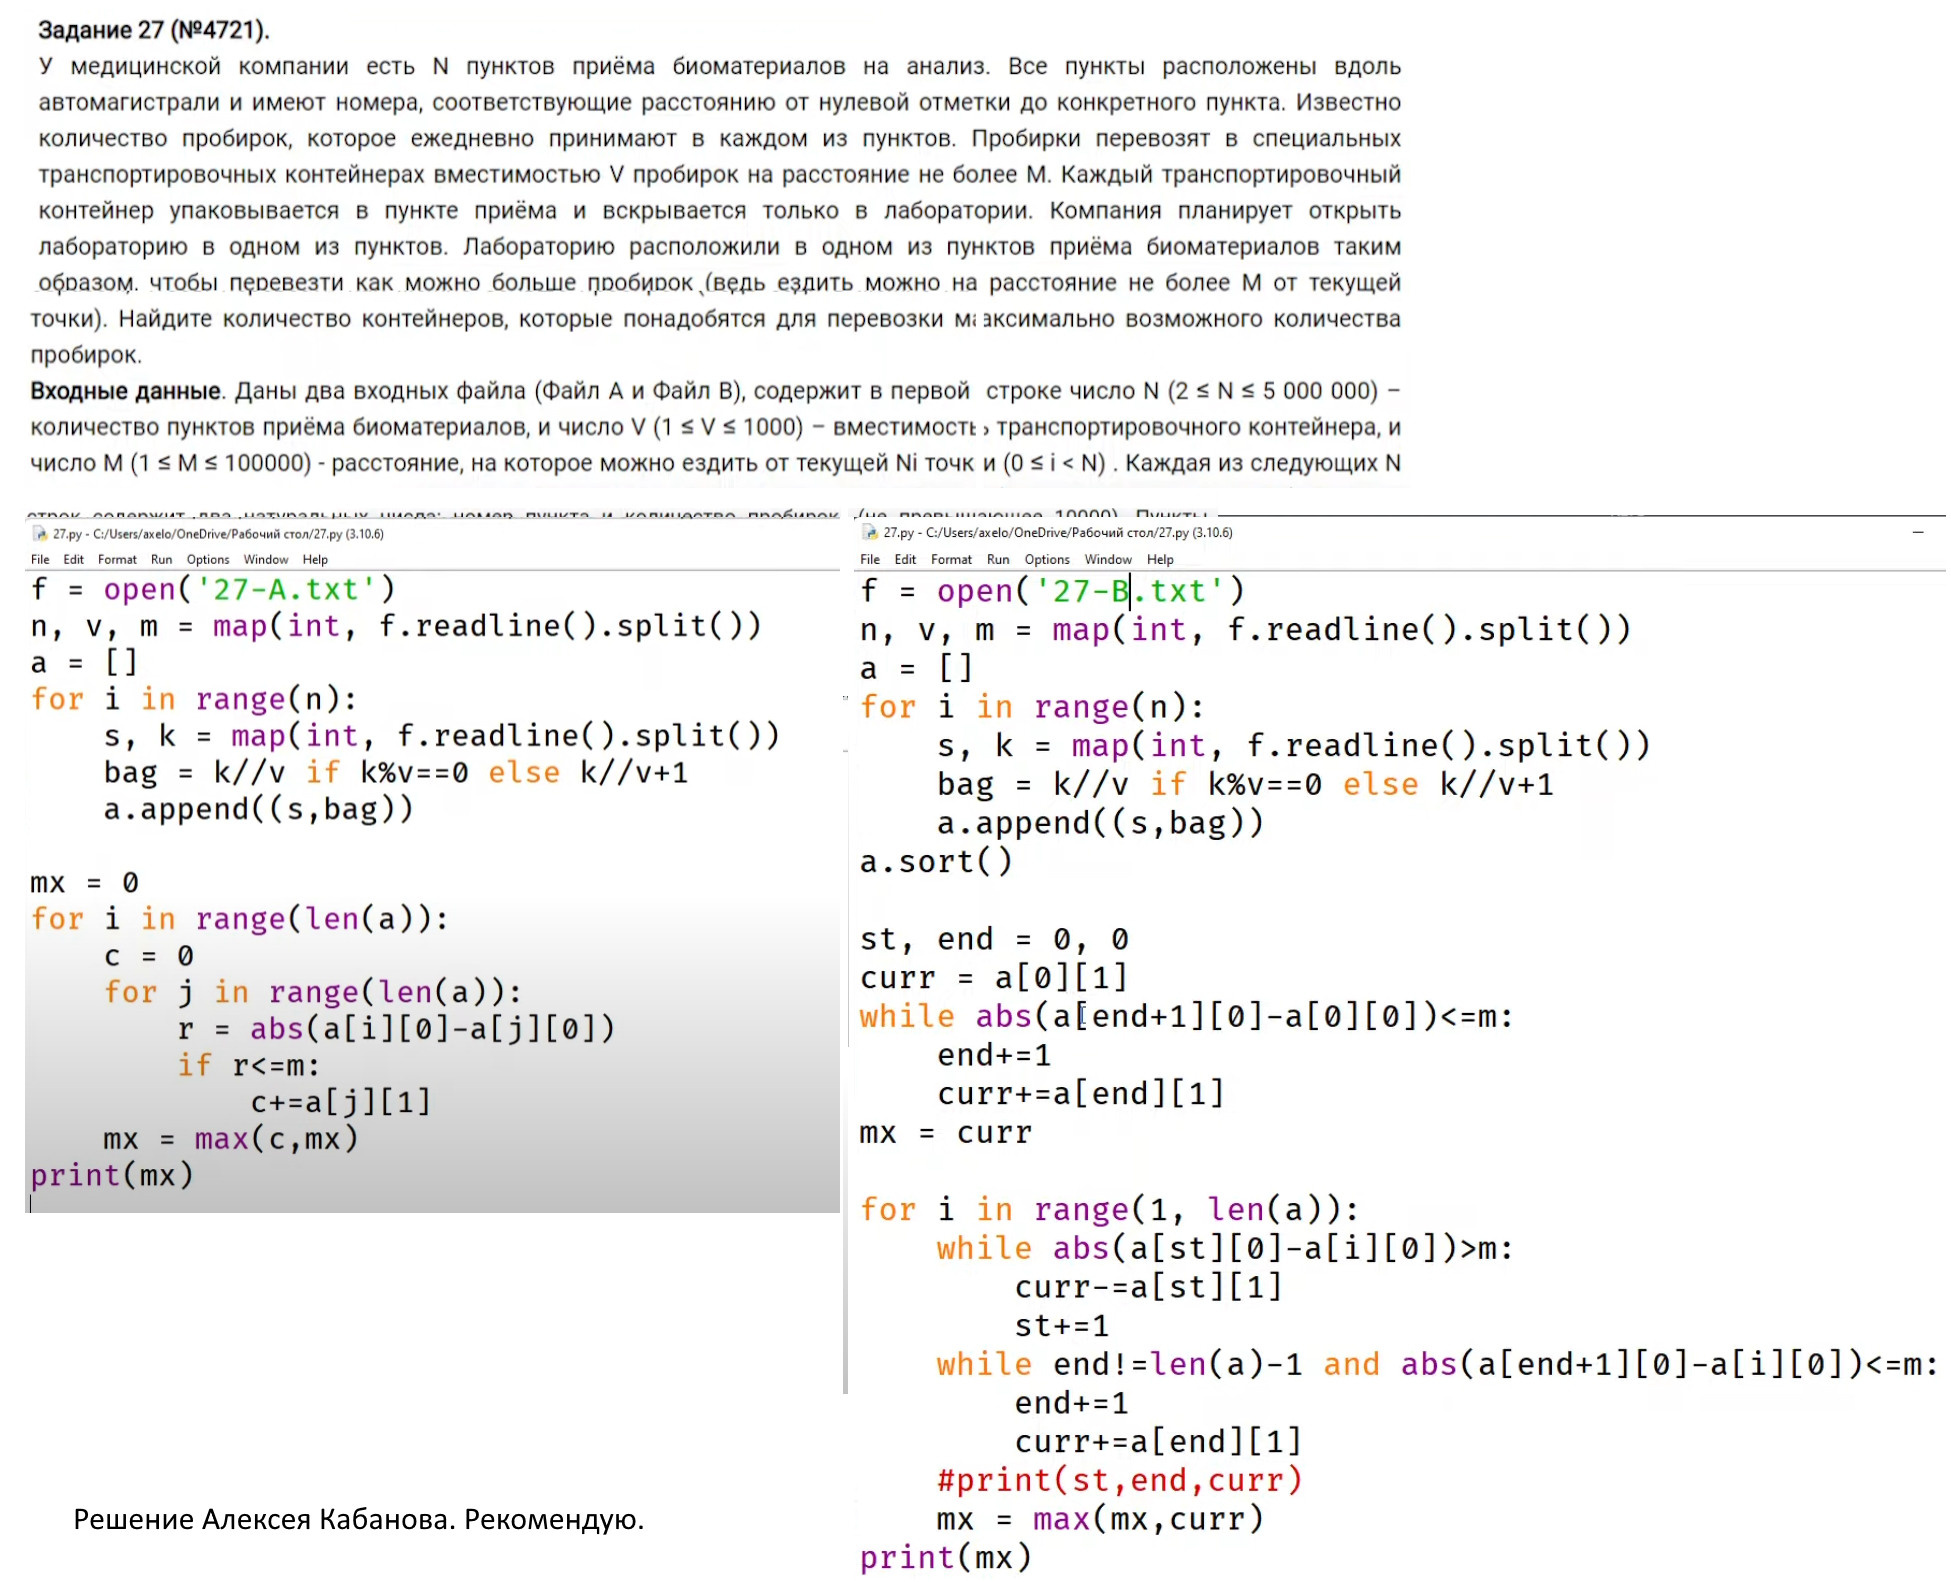This screenshot has height=1582, width=1951.
Task: Place cursor on the a.sort() code line
Action: pyautogui.click(x=935, y=861)
